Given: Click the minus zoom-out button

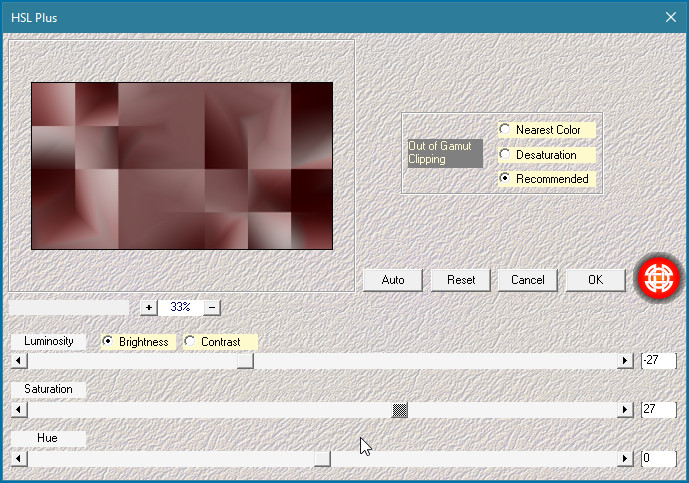Looking at the screenshot, I should pyautogui.click(x=212, y=308).
